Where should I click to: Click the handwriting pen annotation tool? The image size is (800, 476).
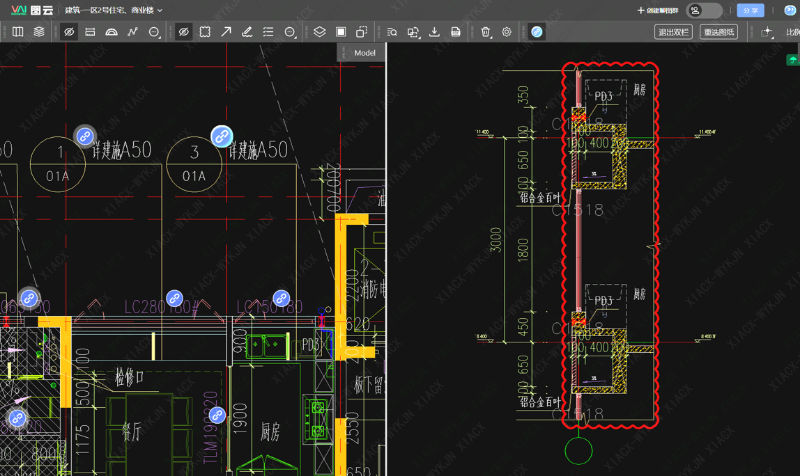(x=247, y=32)
